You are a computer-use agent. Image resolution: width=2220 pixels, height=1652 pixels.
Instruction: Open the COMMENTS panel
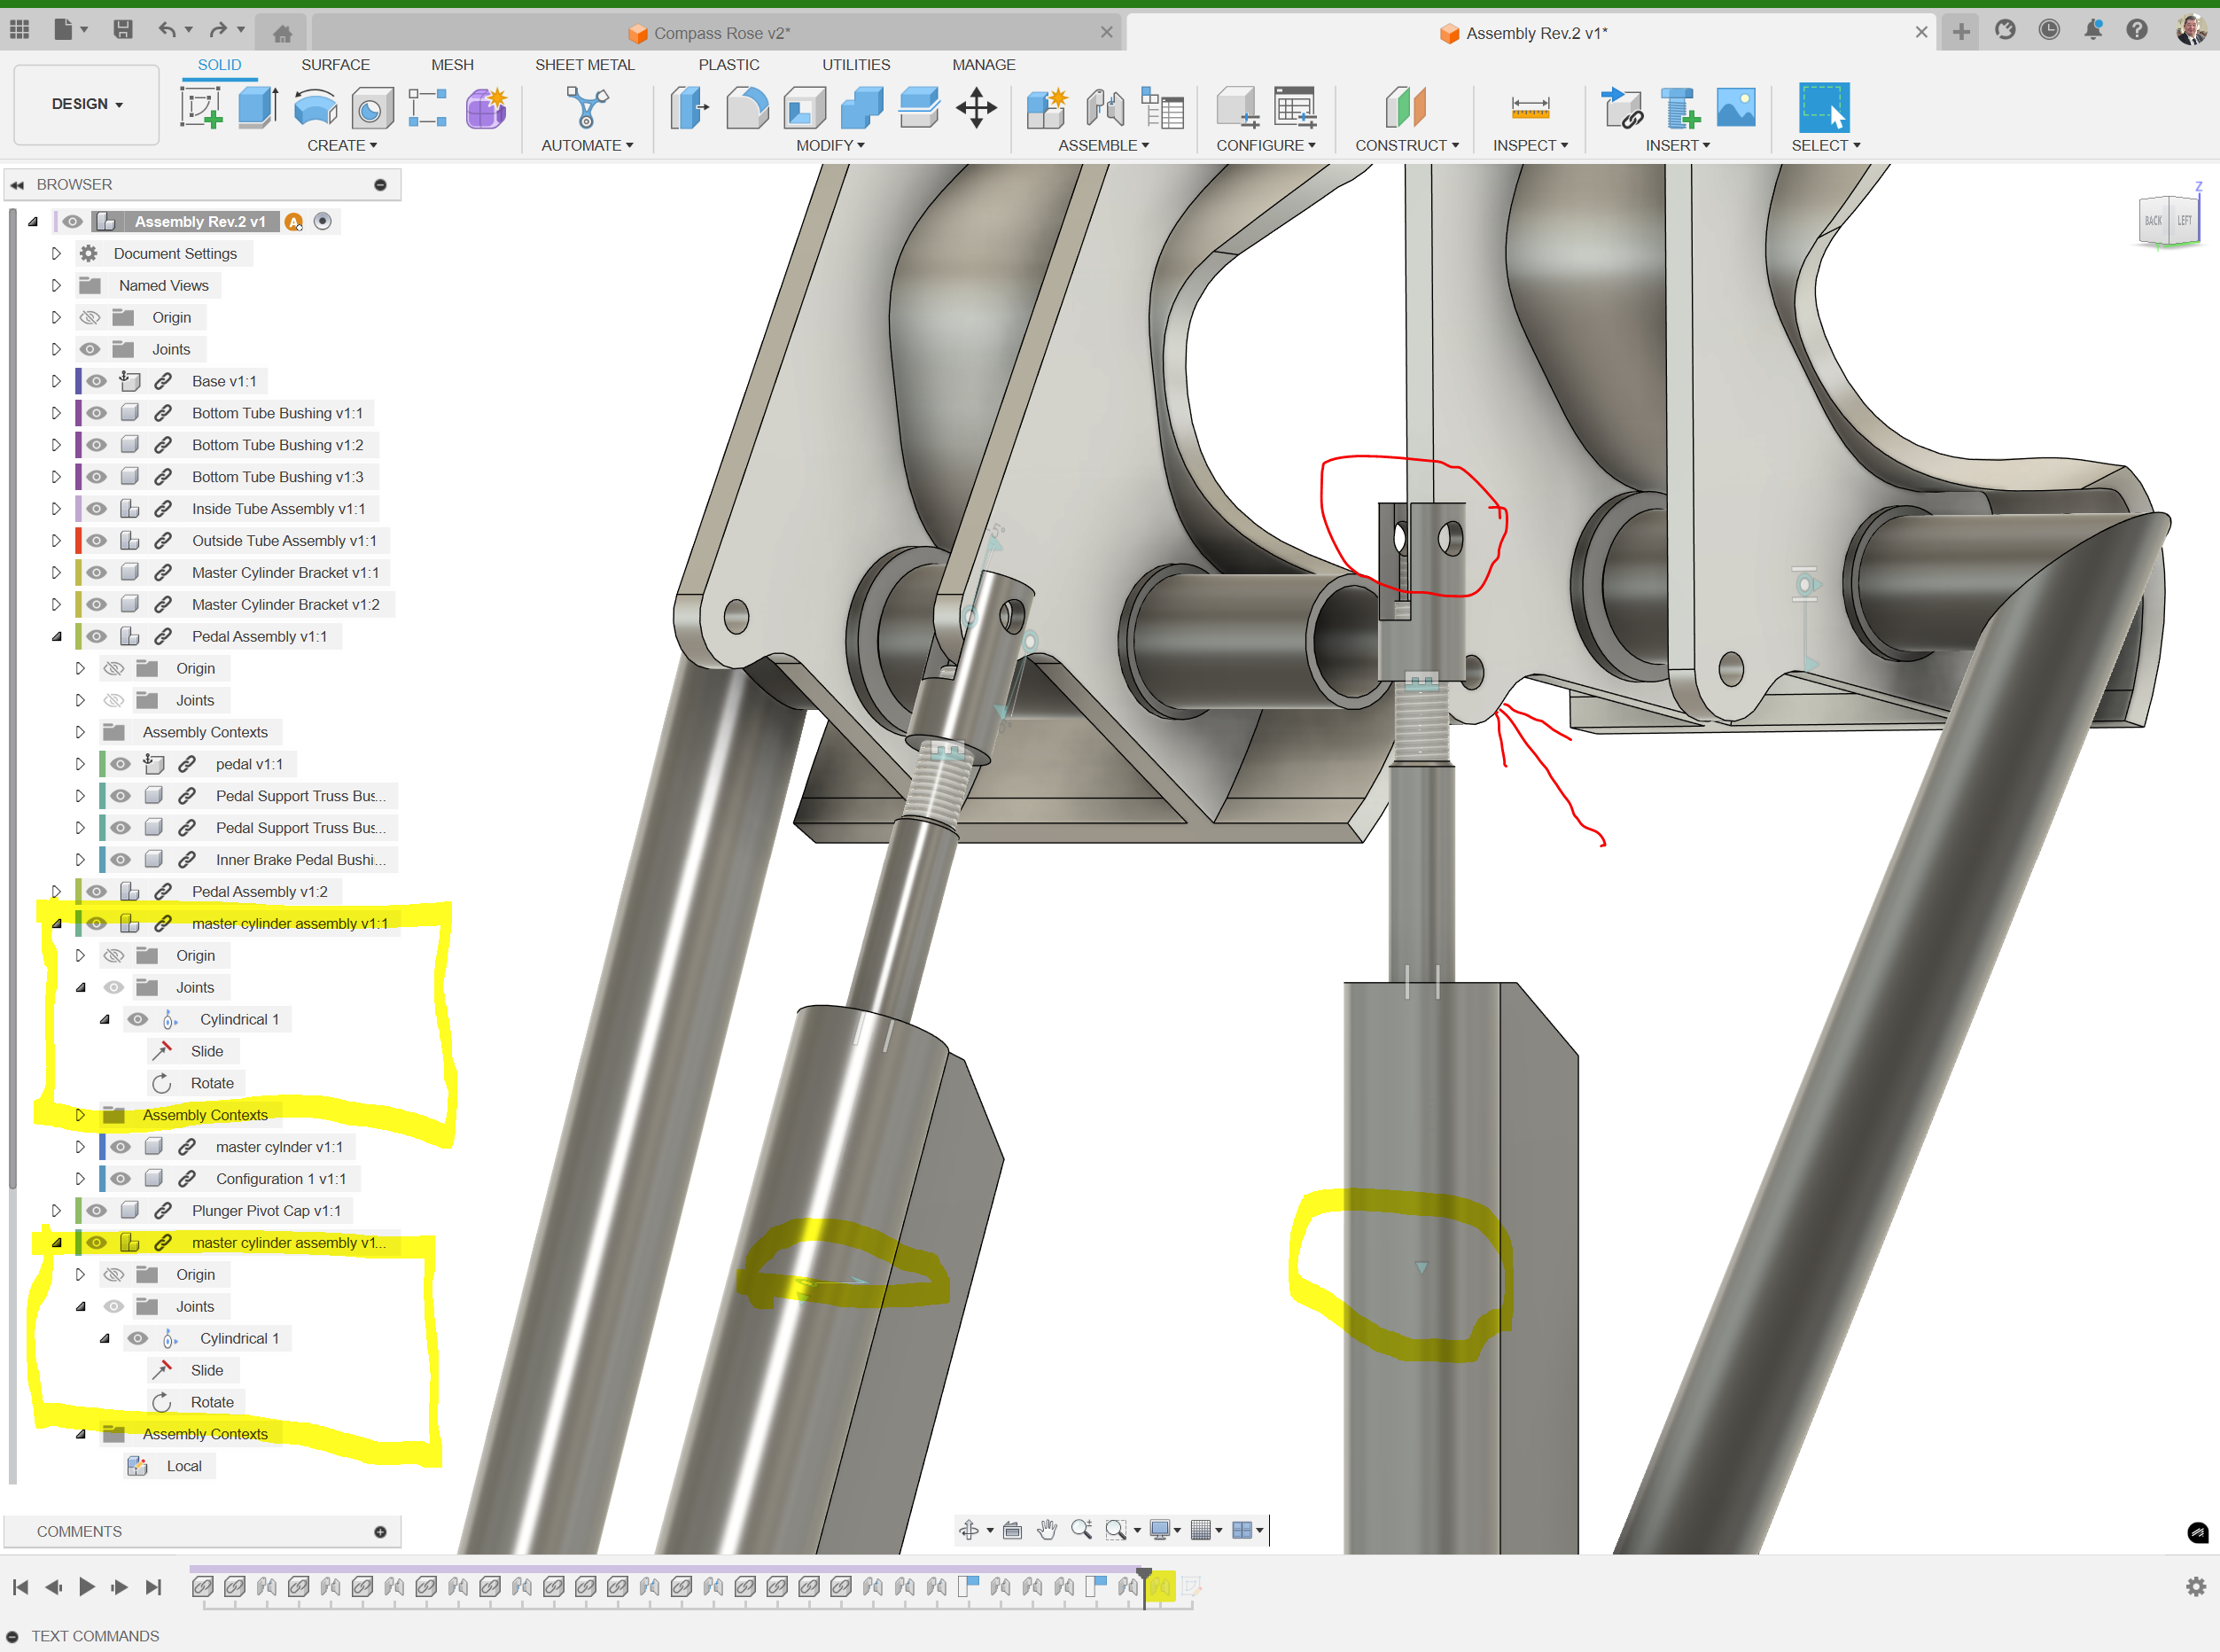point(80,1531)
